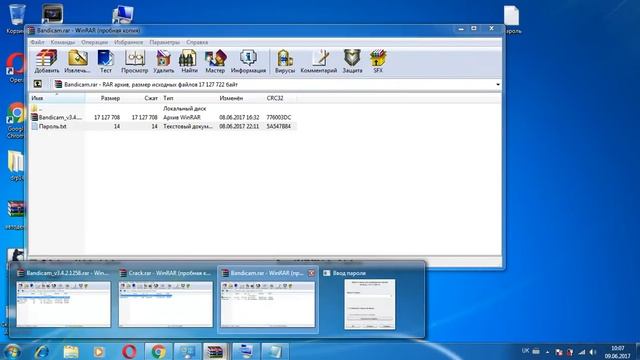This screenshot has width=640, height=360.
Task: Click the Вирусы (virus scan) icon
Action: 285,62
